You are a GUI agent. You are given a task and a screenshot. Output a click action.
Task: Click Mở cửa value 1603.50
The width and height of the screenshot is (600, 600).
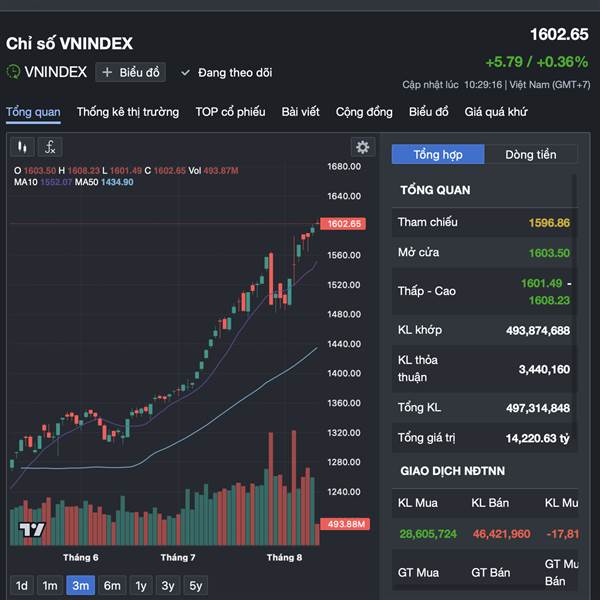549,253
